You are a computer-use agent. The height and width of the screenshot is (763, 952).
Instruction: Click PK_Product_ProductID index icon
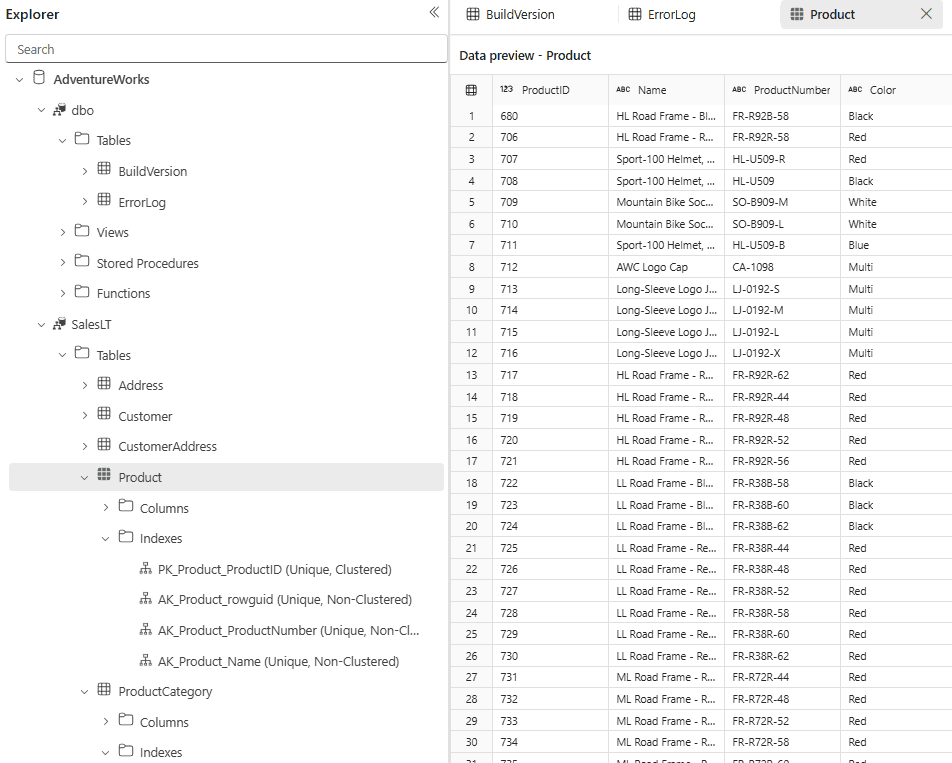[146, 568]
